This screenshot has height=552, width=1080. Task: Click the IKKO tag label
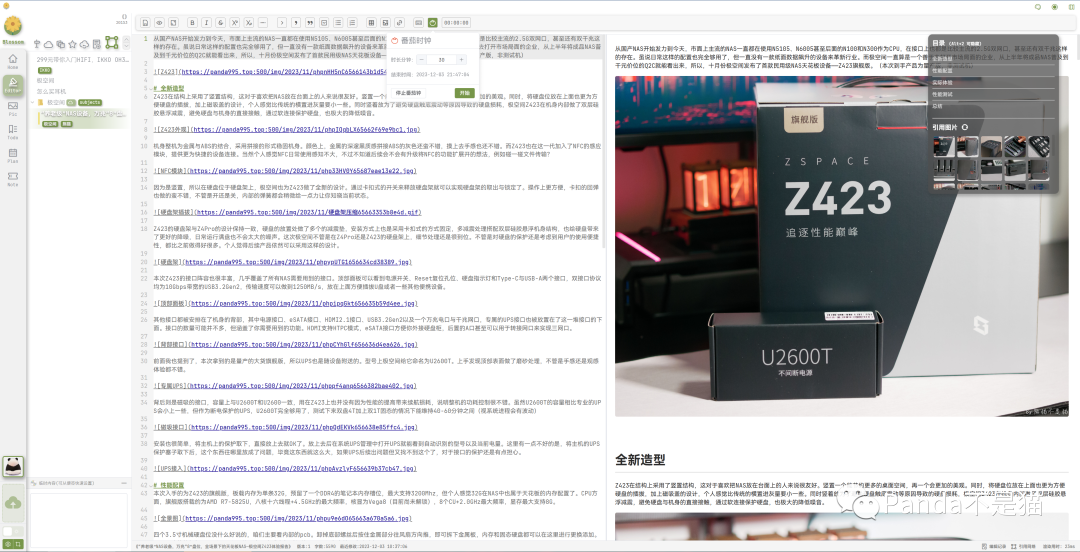(45, 70)
